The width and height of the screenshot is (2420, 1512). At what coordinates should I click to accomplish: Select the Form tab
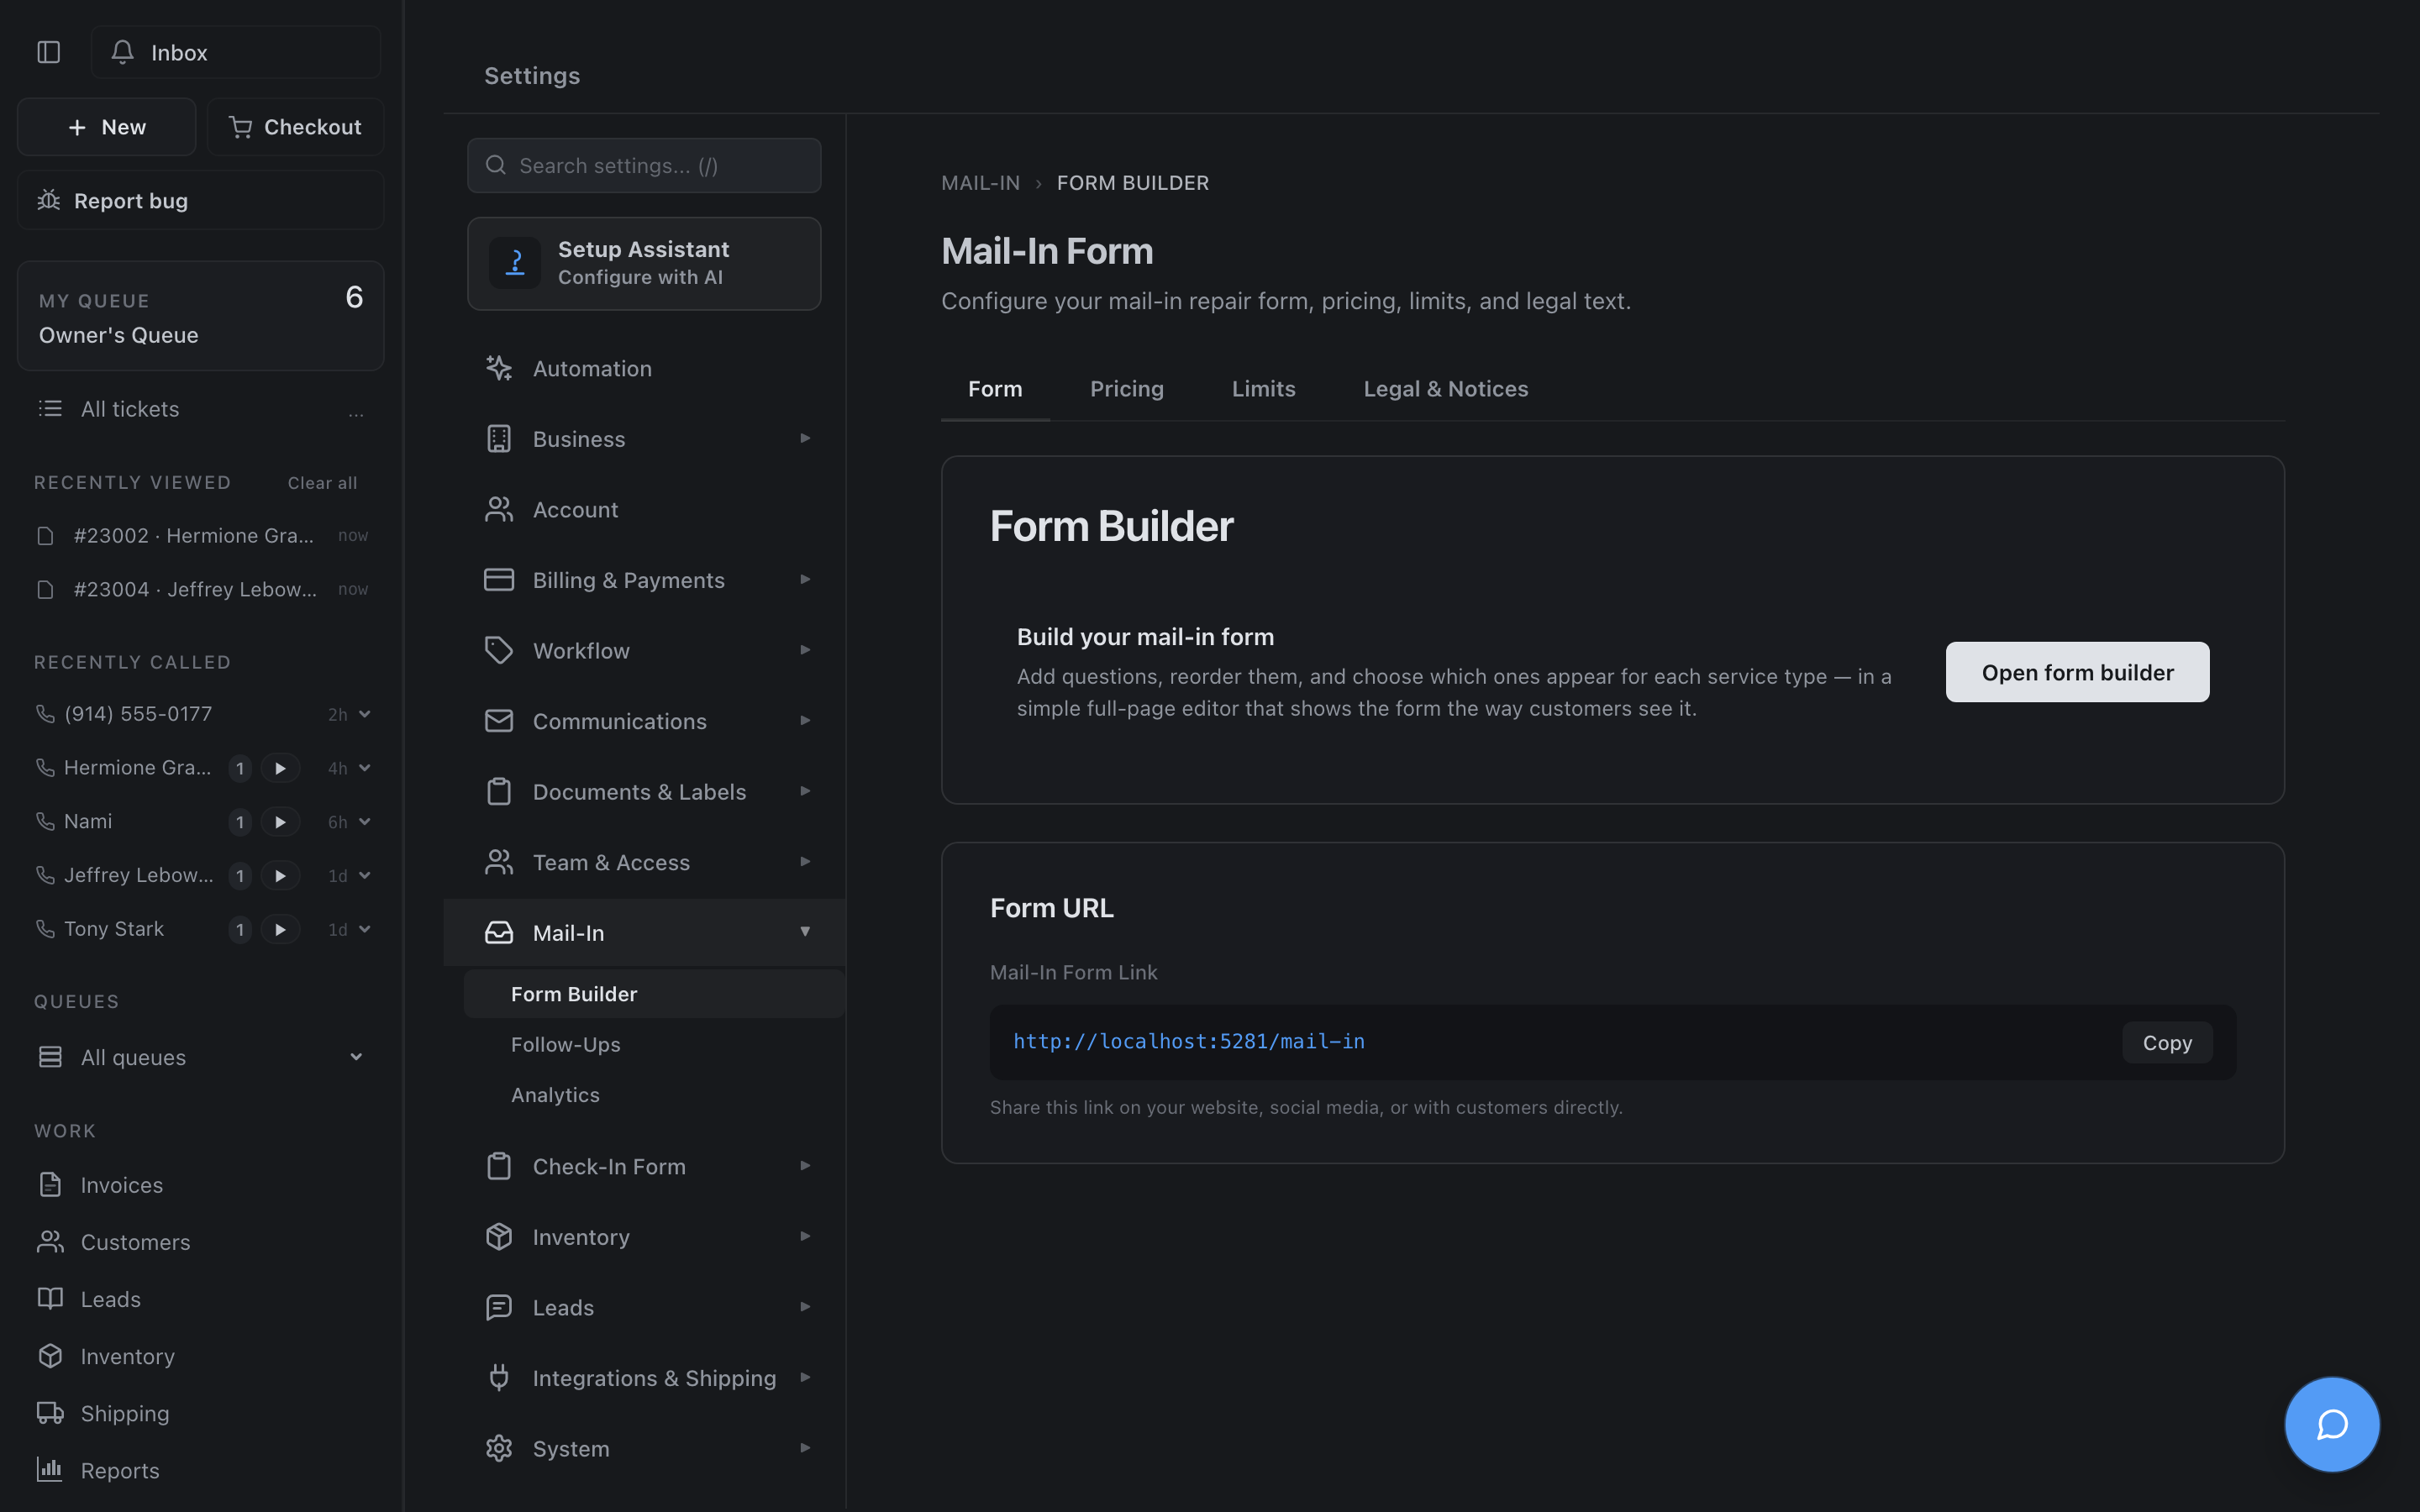(995, 388)
